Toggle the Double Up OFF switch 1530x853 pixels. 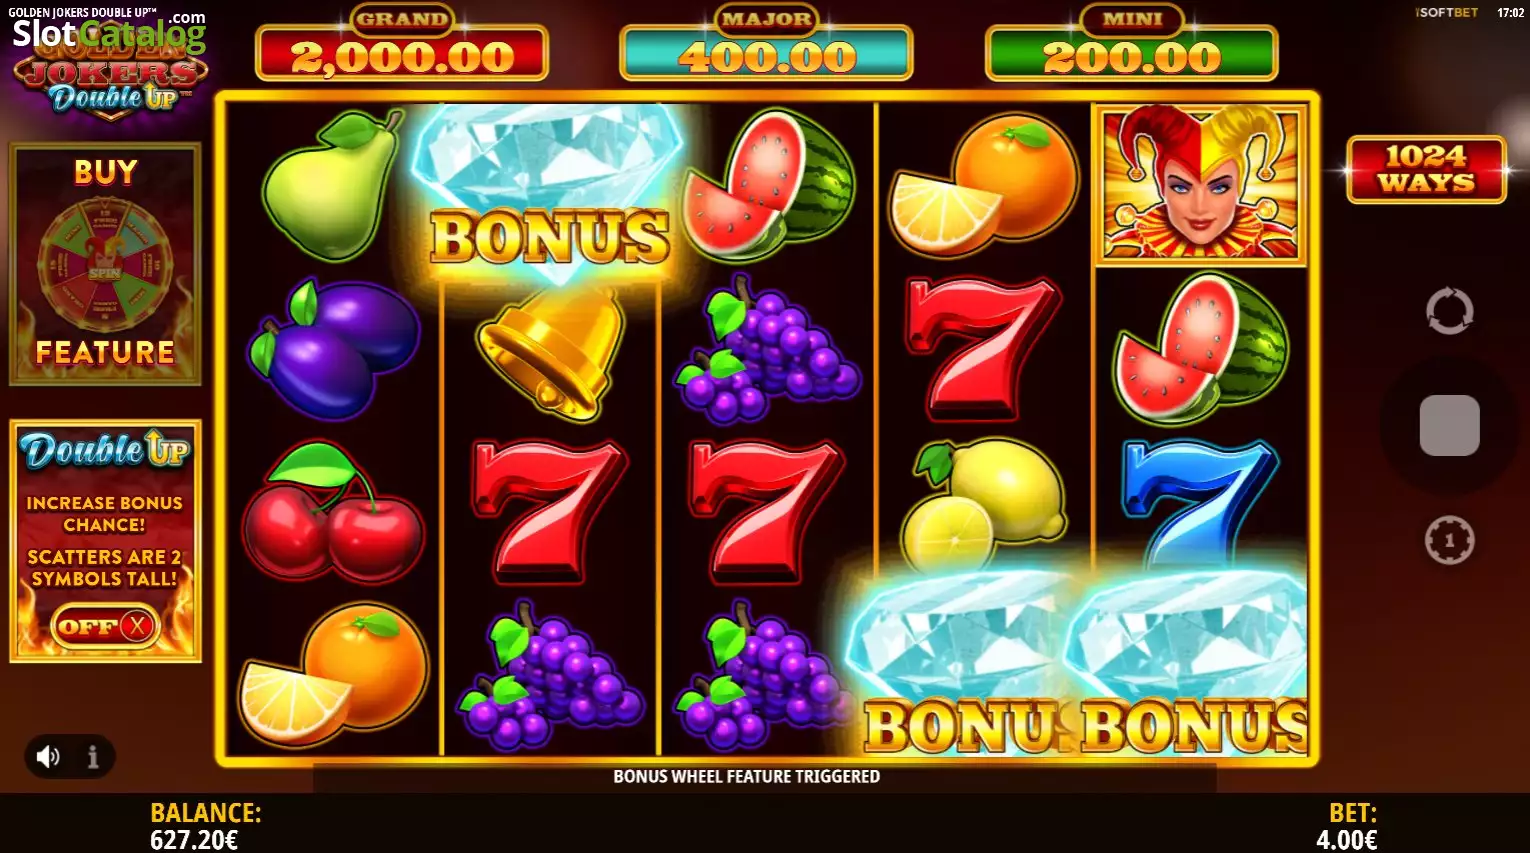coord(105,627)
